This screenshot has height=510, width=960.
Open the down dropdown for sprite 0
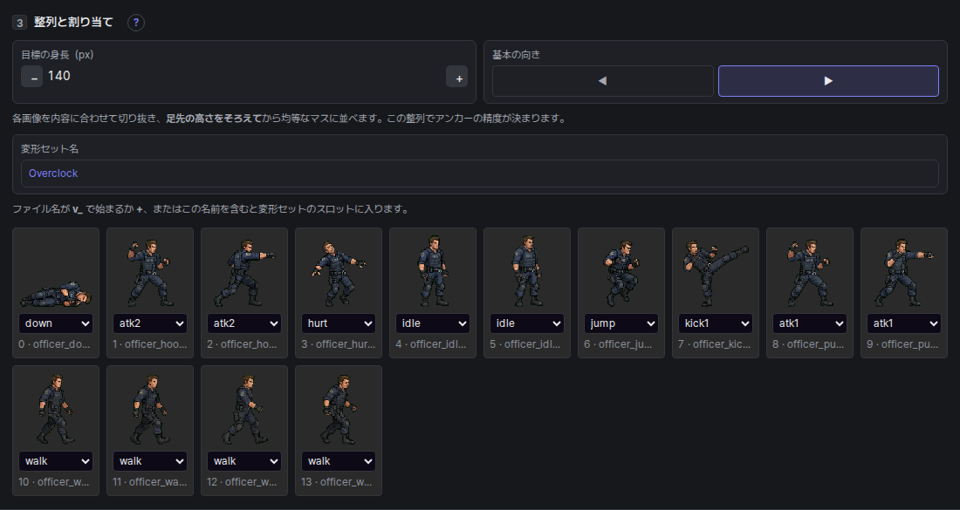coord(56,323)
